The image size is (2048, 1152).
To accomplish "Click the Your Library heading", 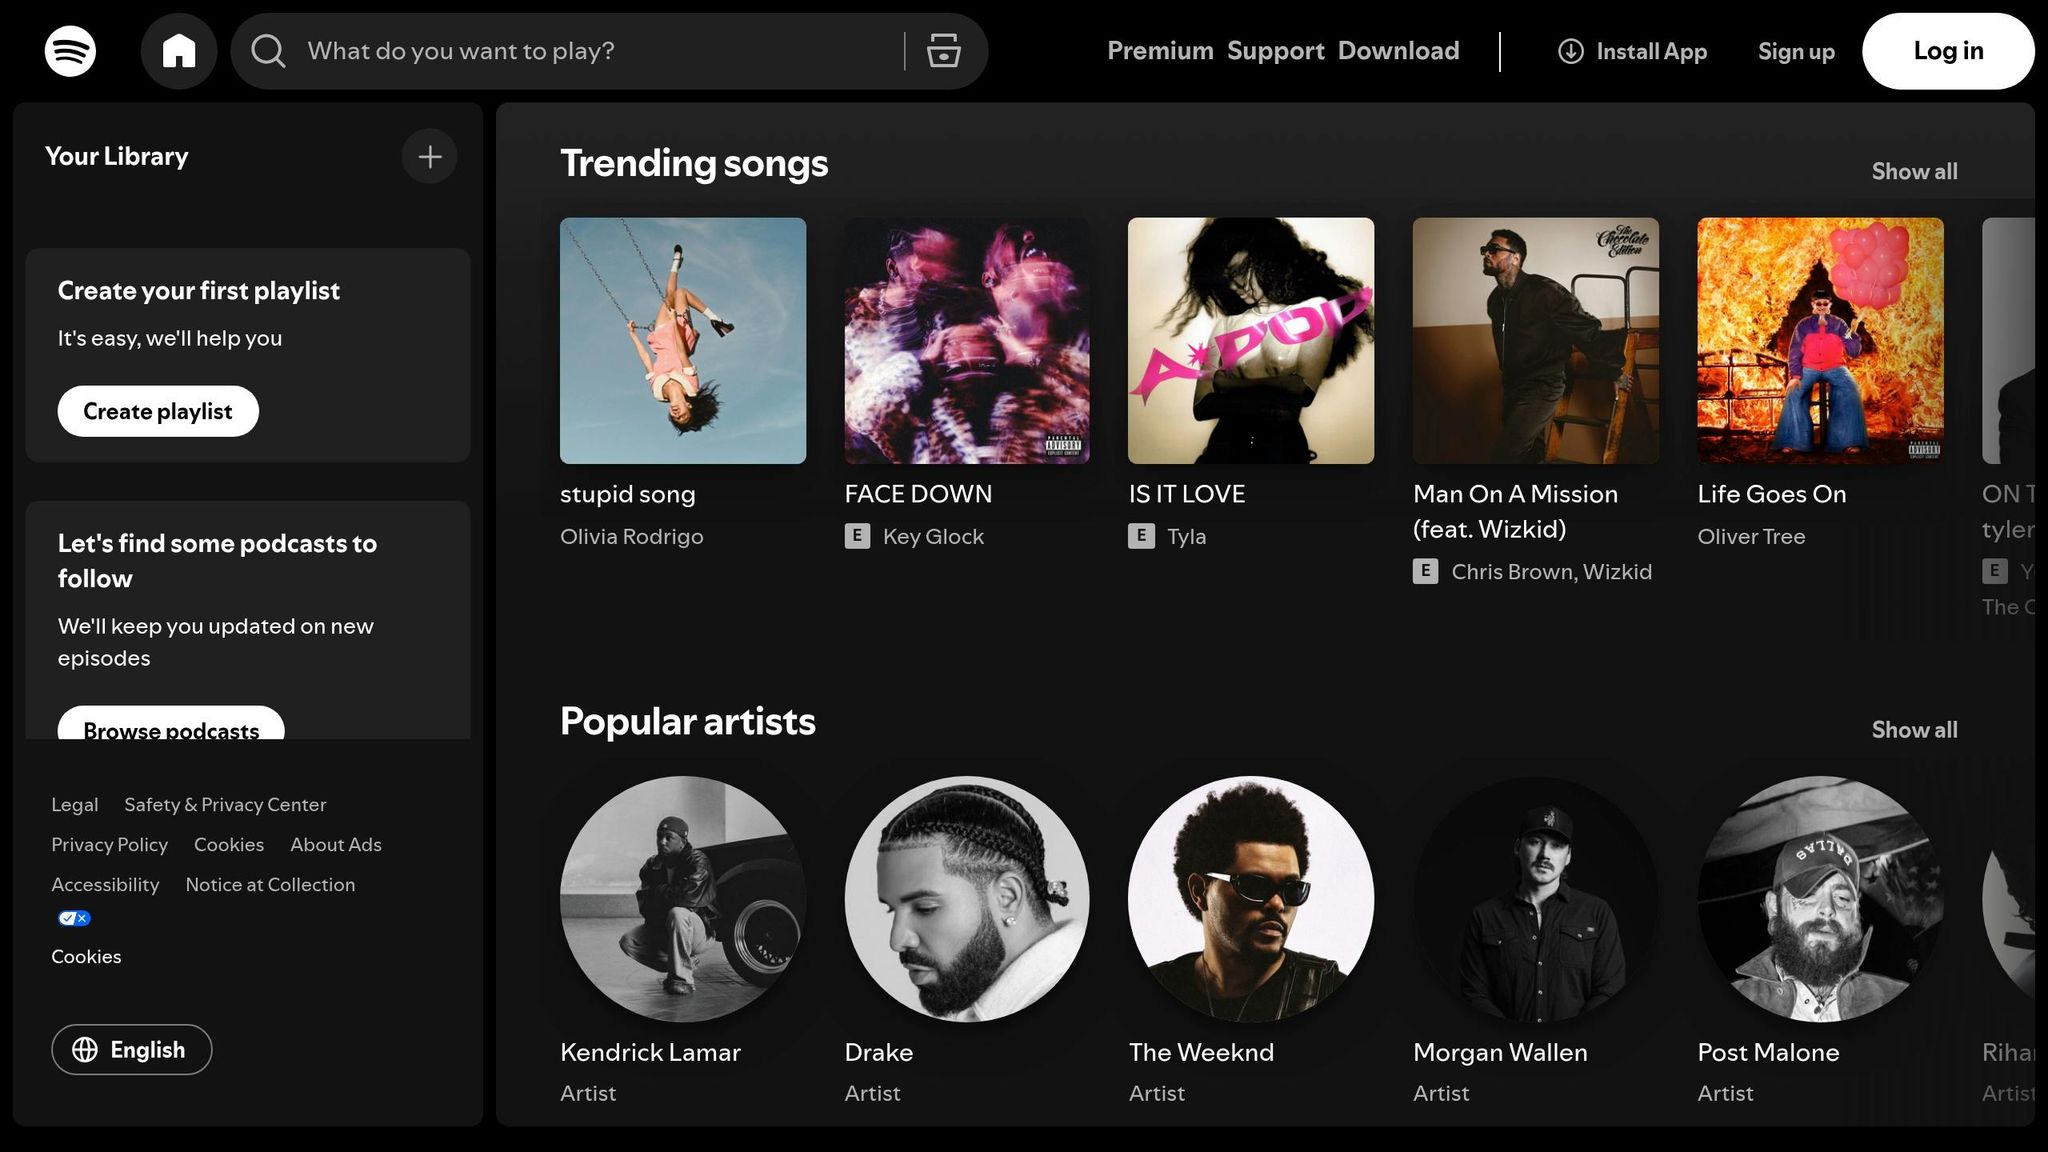I will 117,156.
